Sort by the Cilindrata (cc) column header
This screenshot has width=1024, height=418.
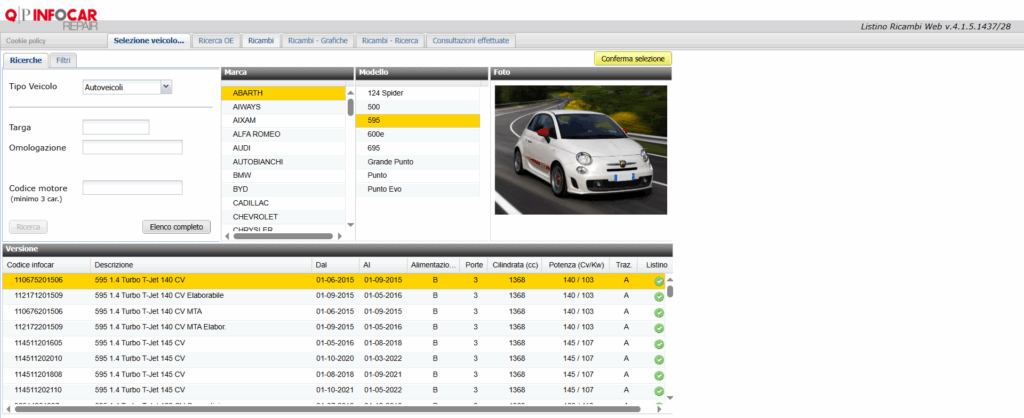(516, 265)
